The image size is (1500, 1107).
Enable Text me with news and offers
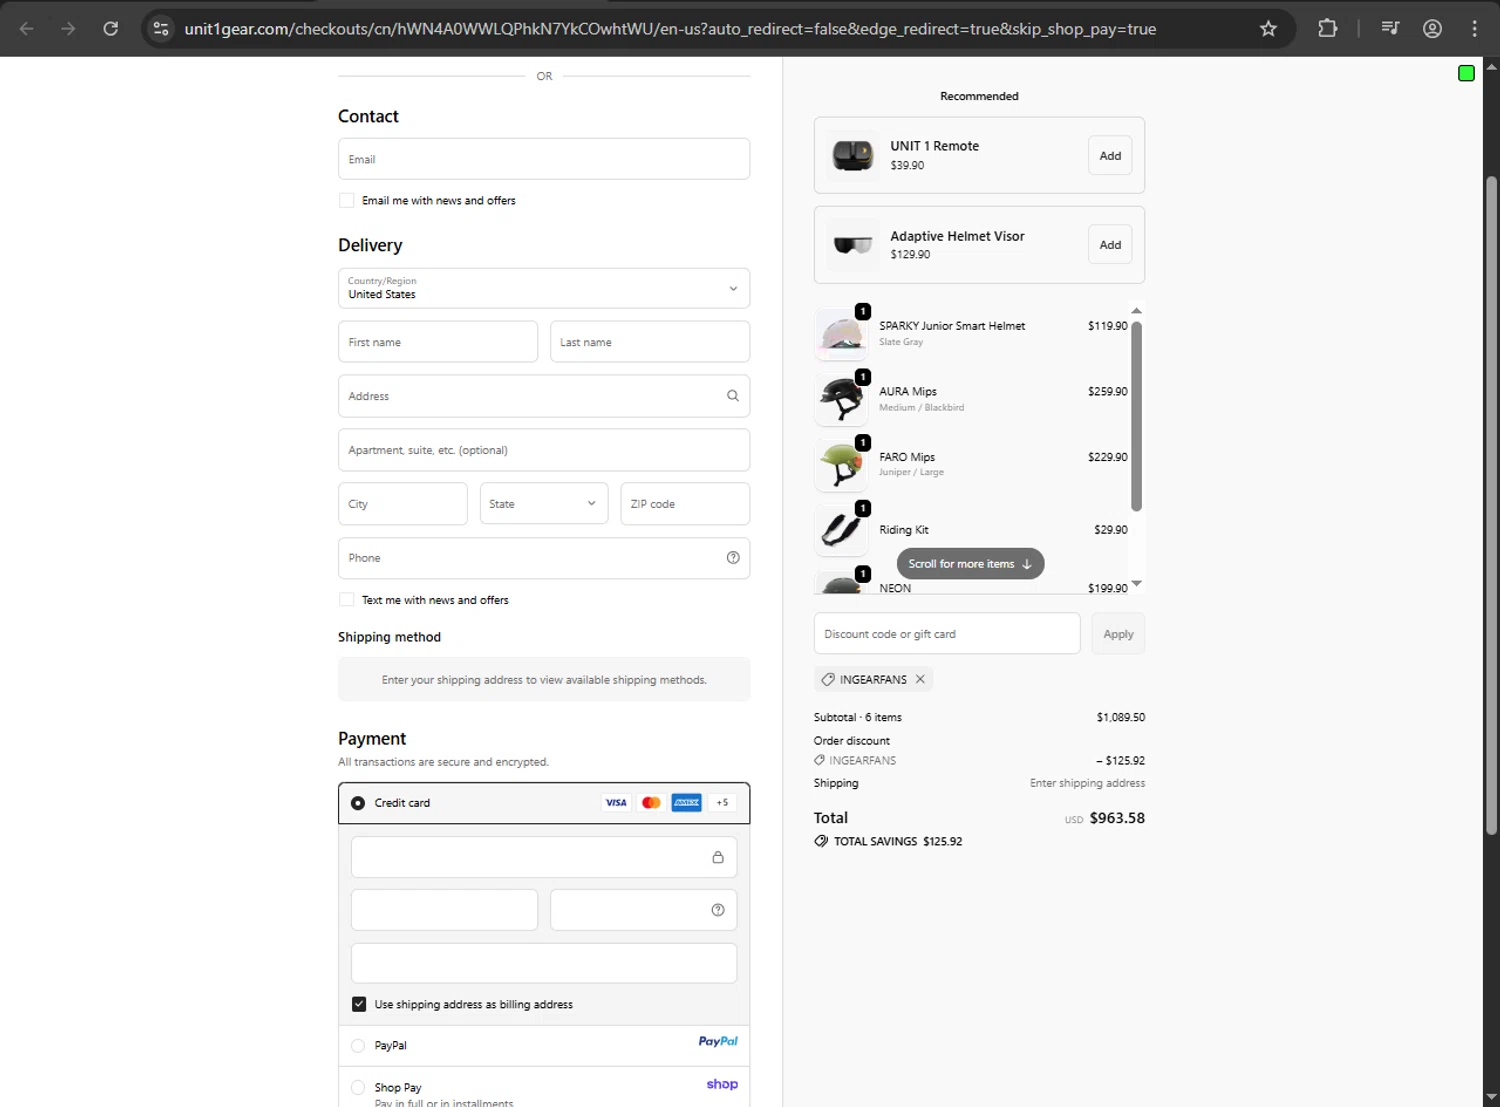click(347, 600)
